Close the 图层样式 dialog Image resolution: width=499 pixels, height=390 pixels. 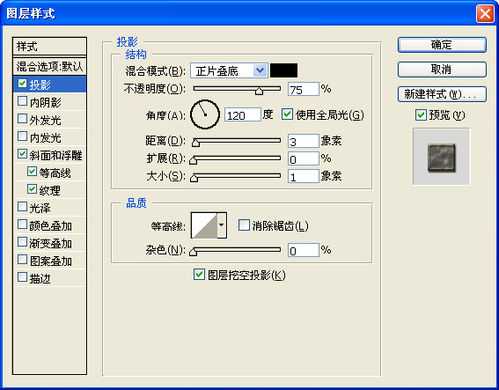click(x=485, y=14)
